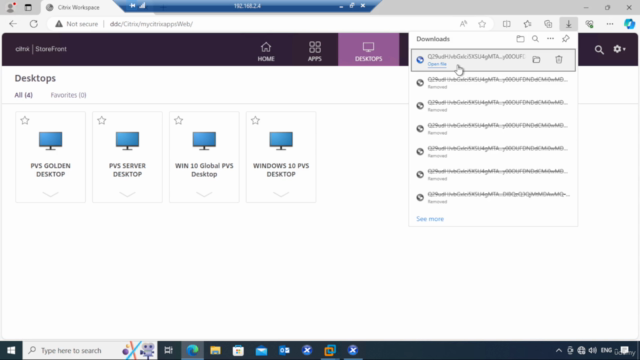Click the Citrix StoreFront logo
Viewport: 640px width, 360px height.
(41, 49)
